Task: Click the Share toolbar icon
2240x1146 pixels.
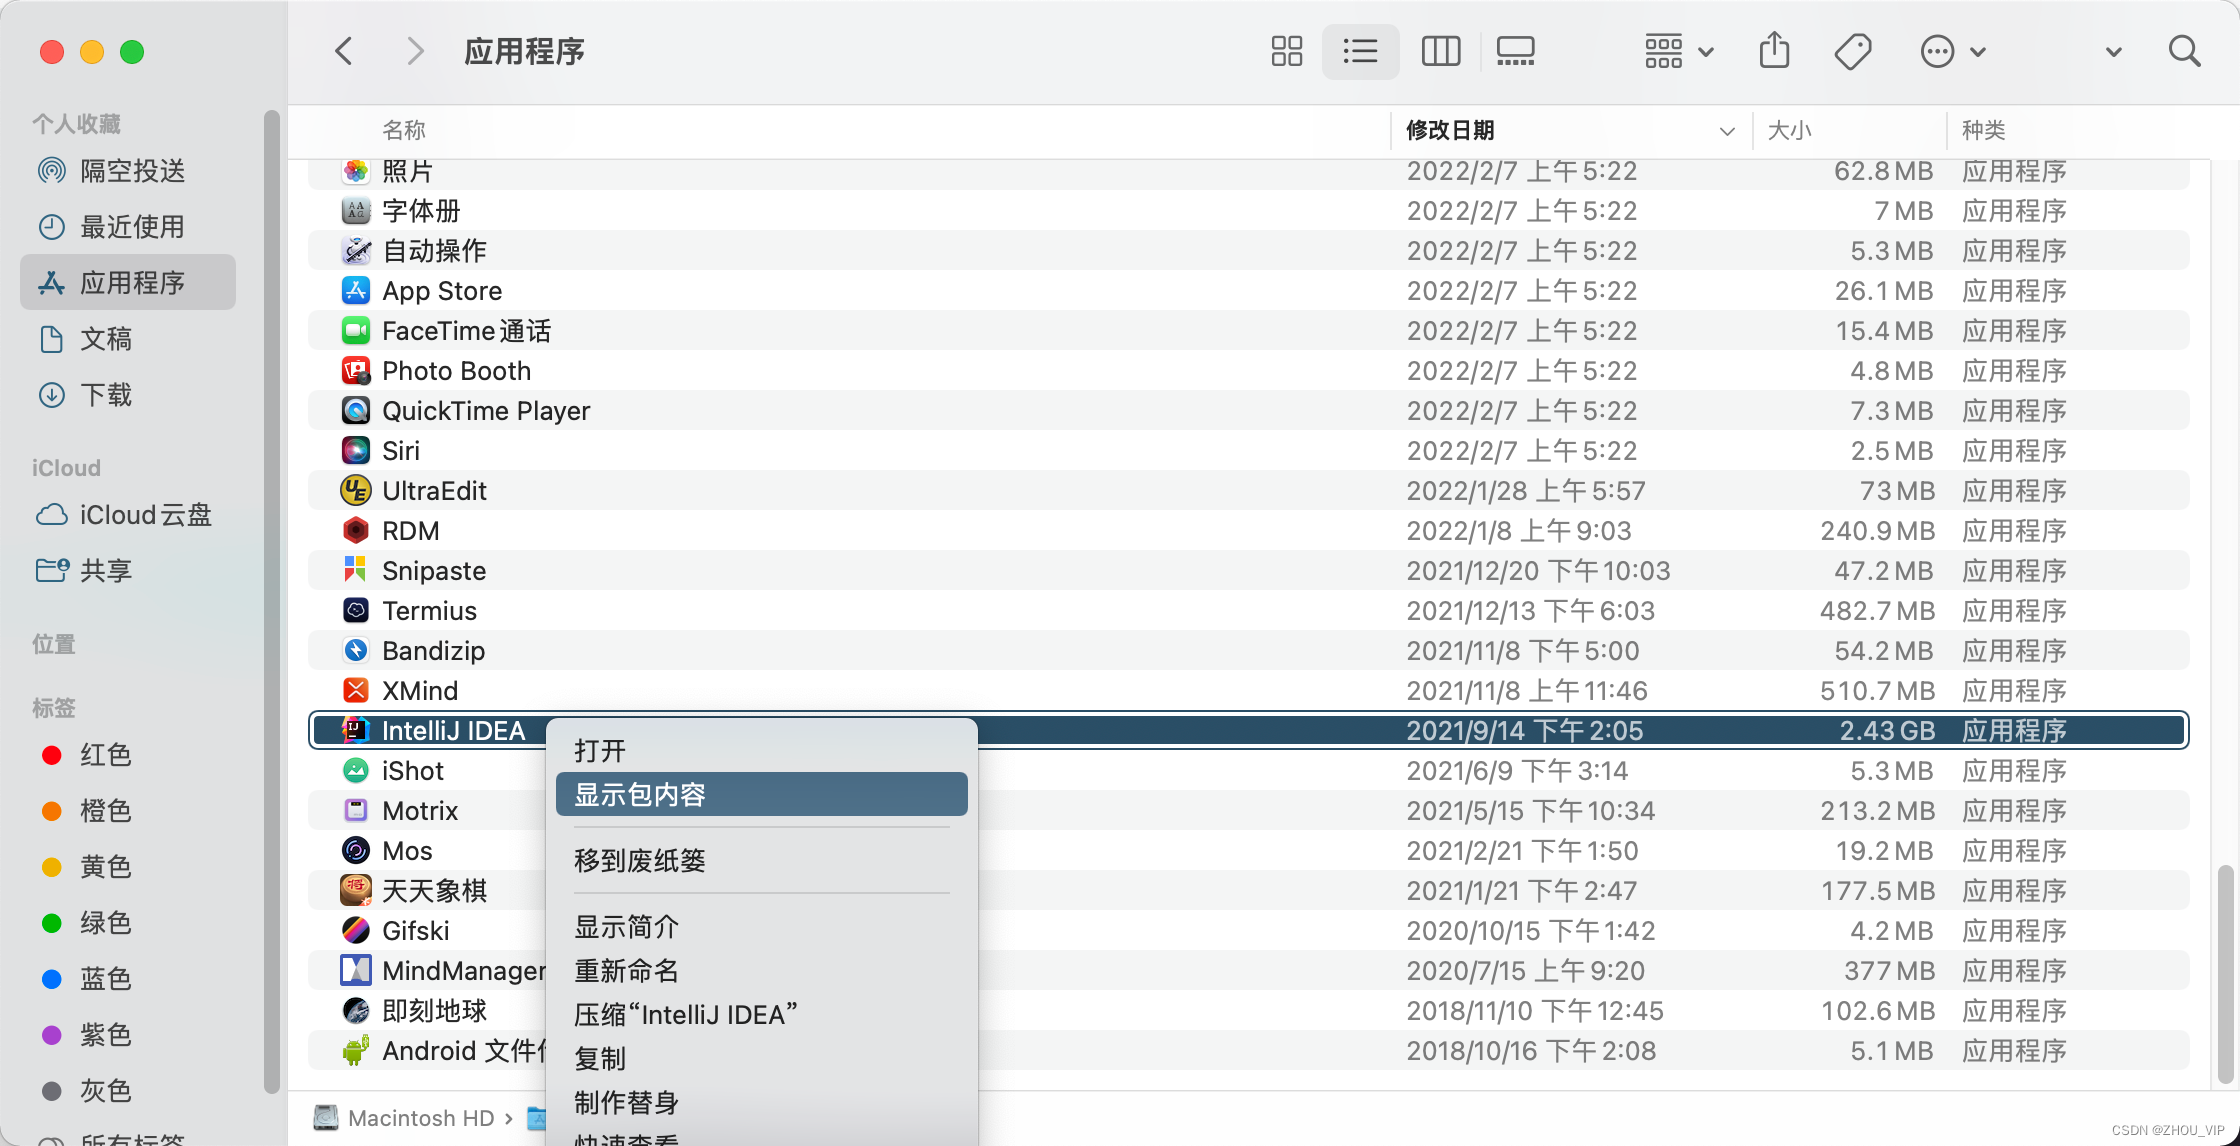Action: (1774, 50)
